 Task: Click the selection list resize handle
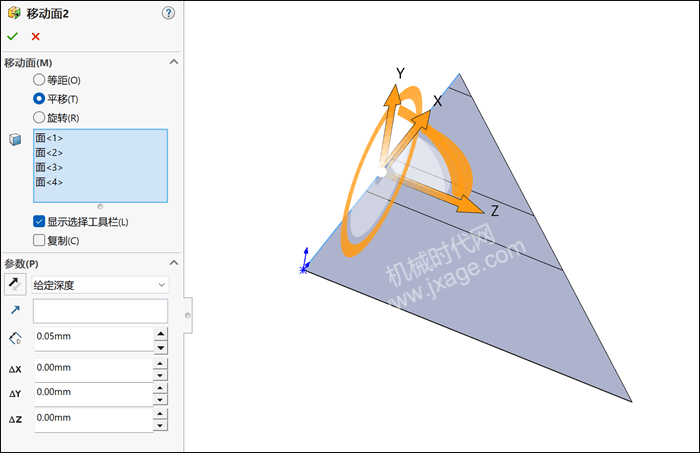coord(100,207)
